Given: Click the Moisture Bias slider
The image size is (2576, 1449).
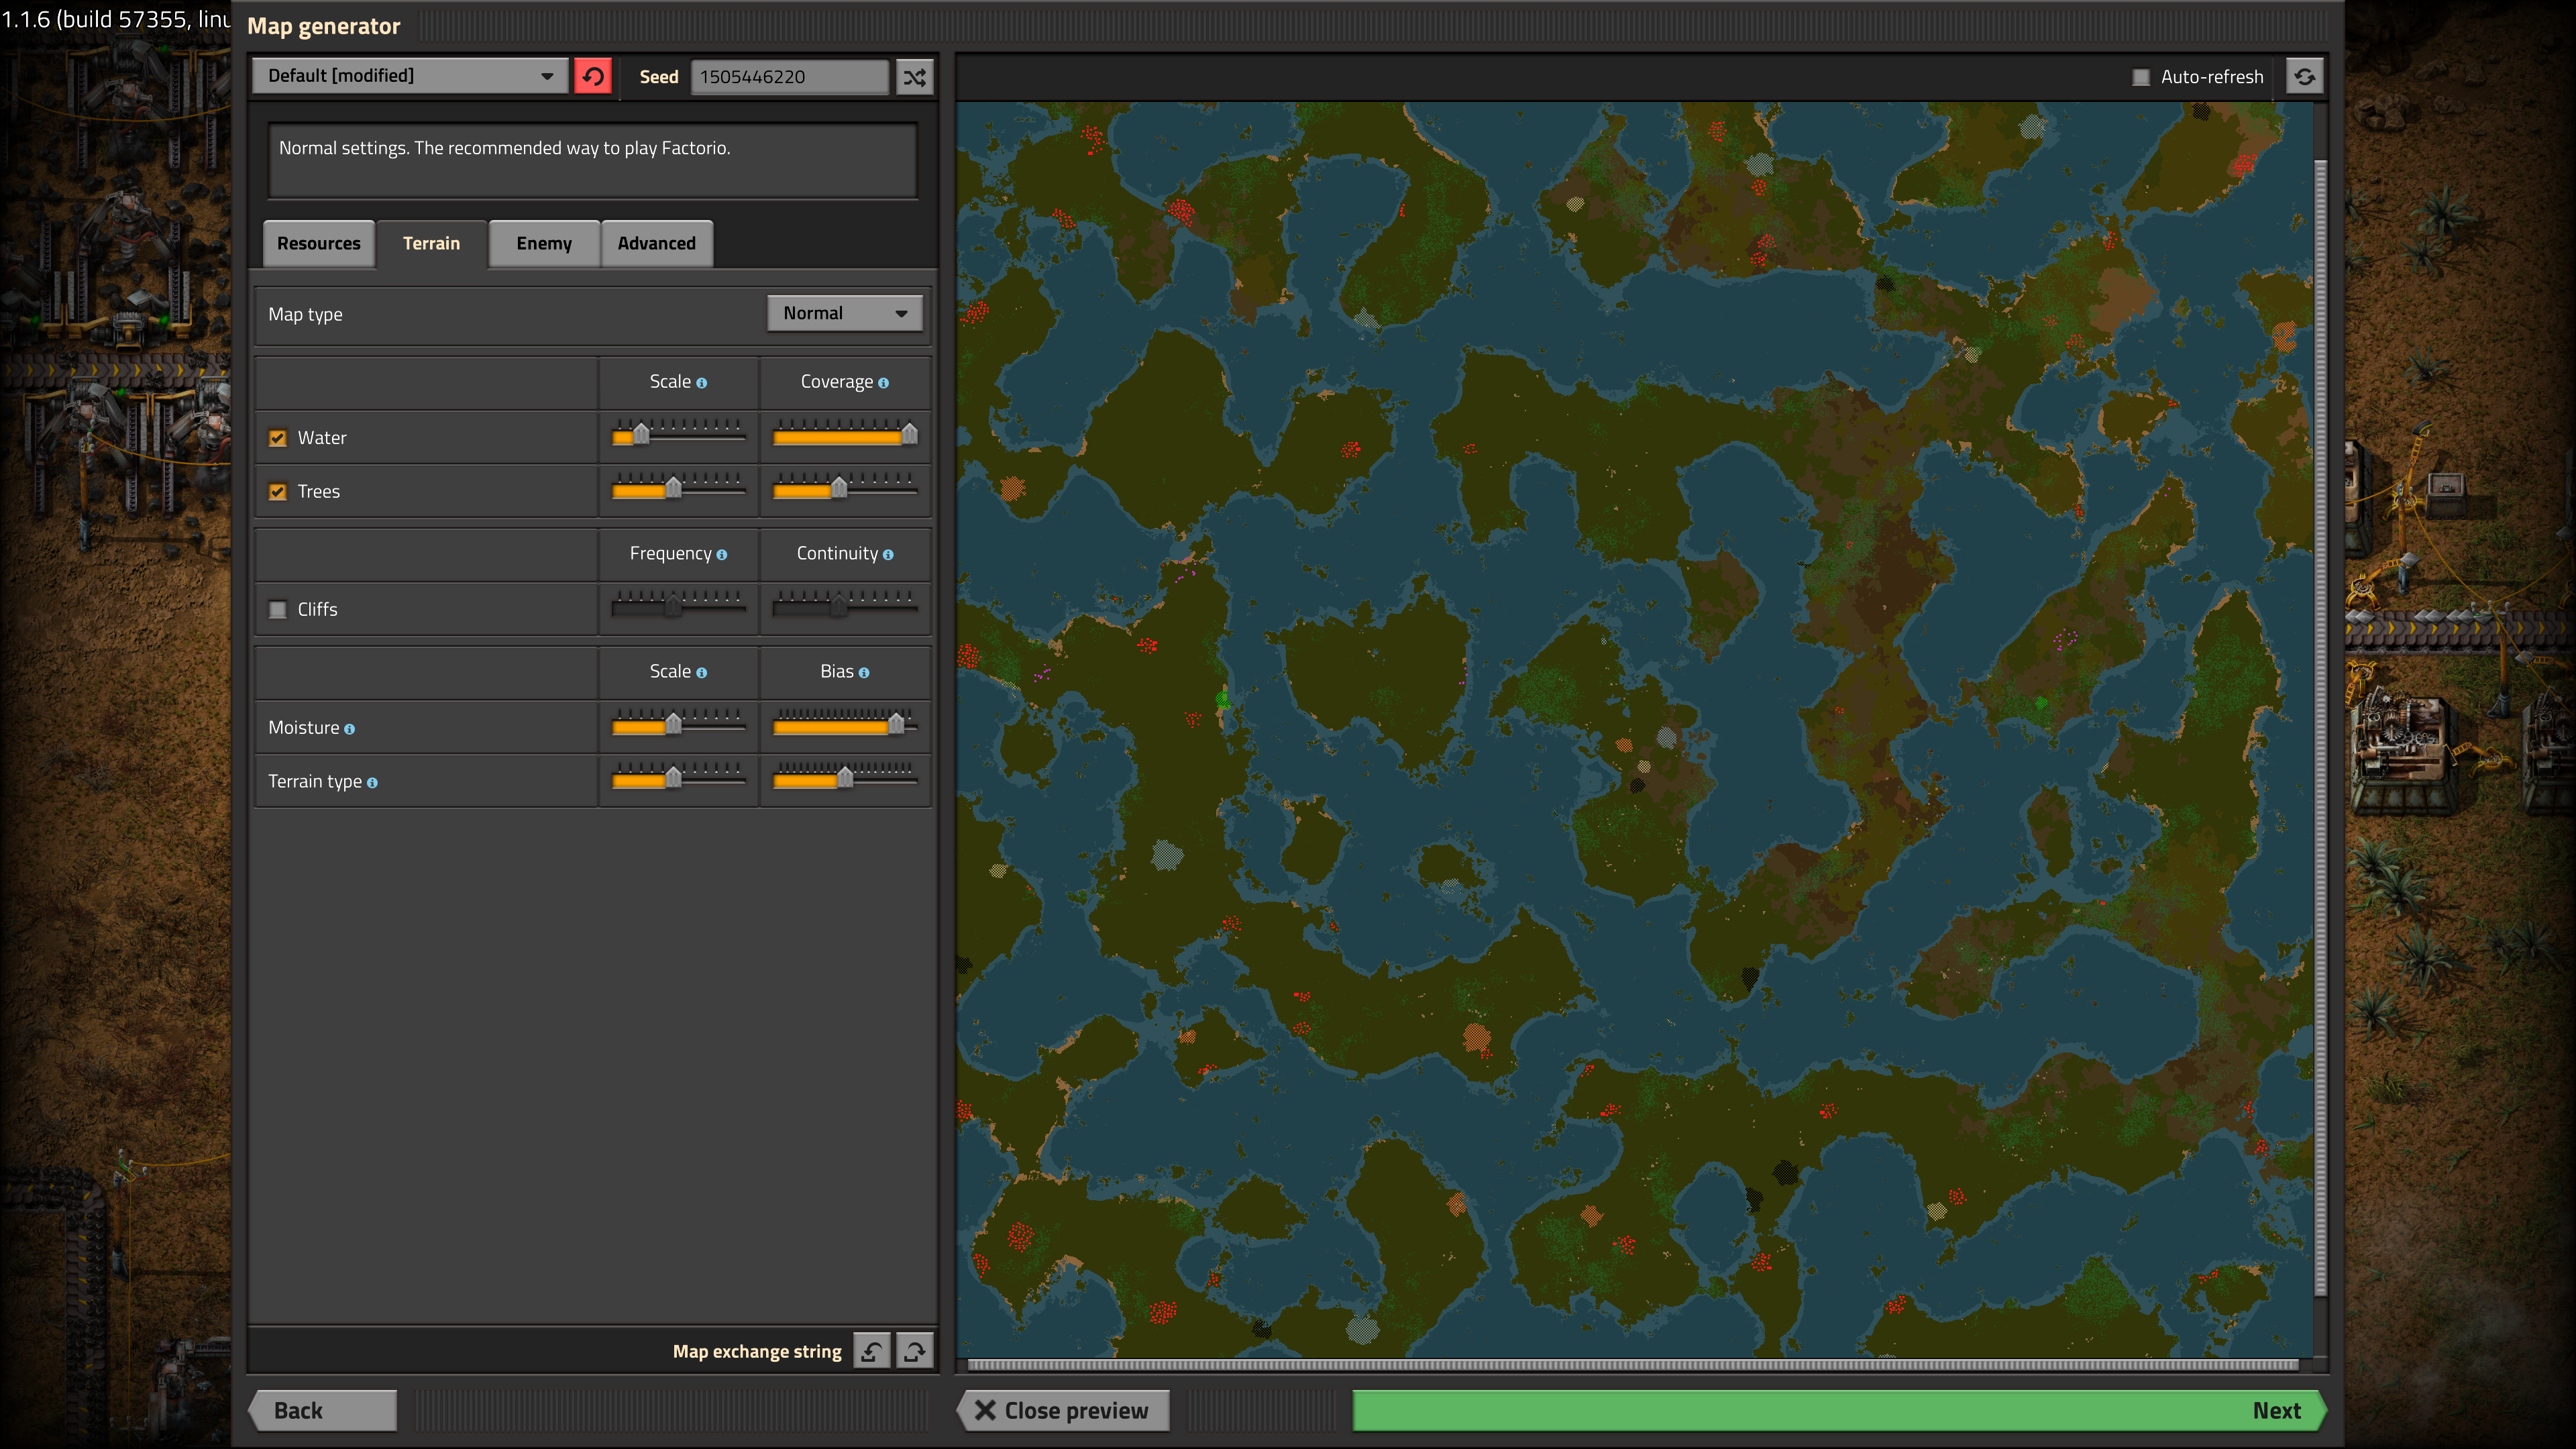Looking at the screenshot, I should coord(845,724).
